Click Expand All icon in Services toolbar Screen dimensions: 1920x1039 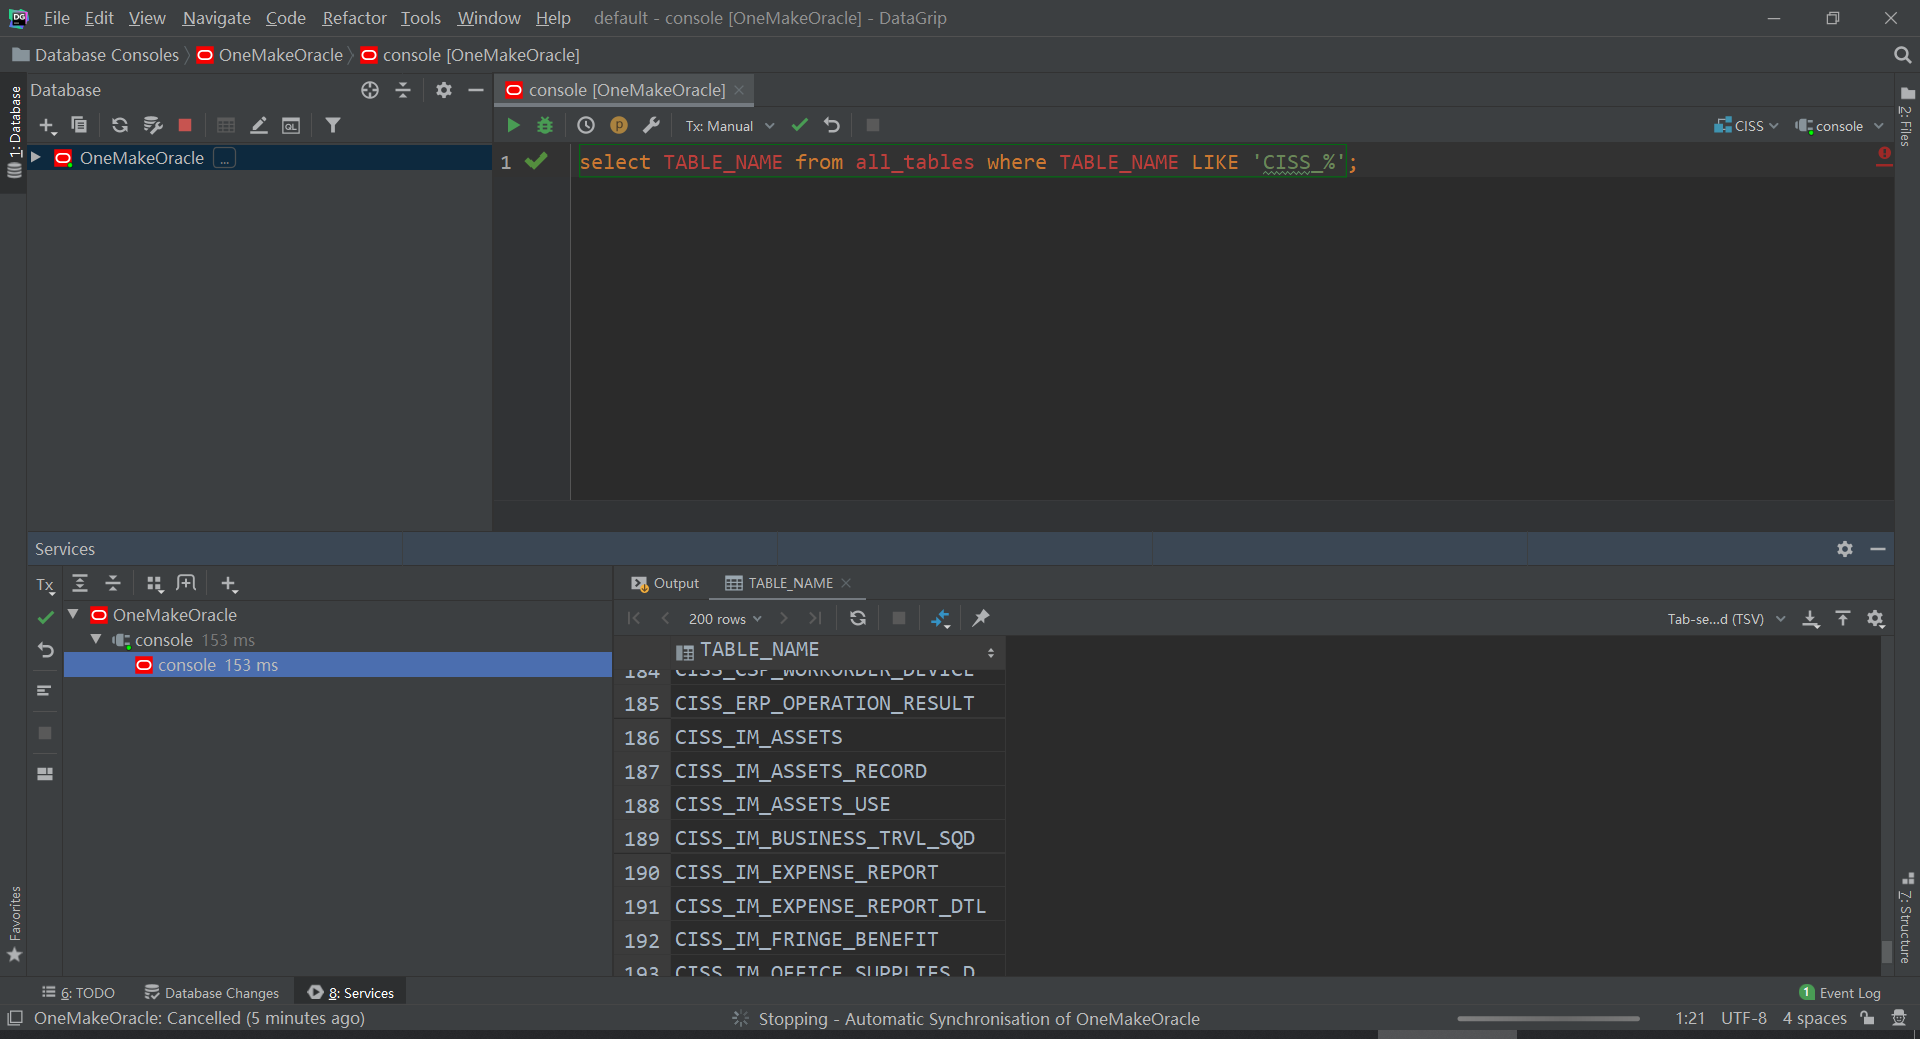(x=80, y=583)
